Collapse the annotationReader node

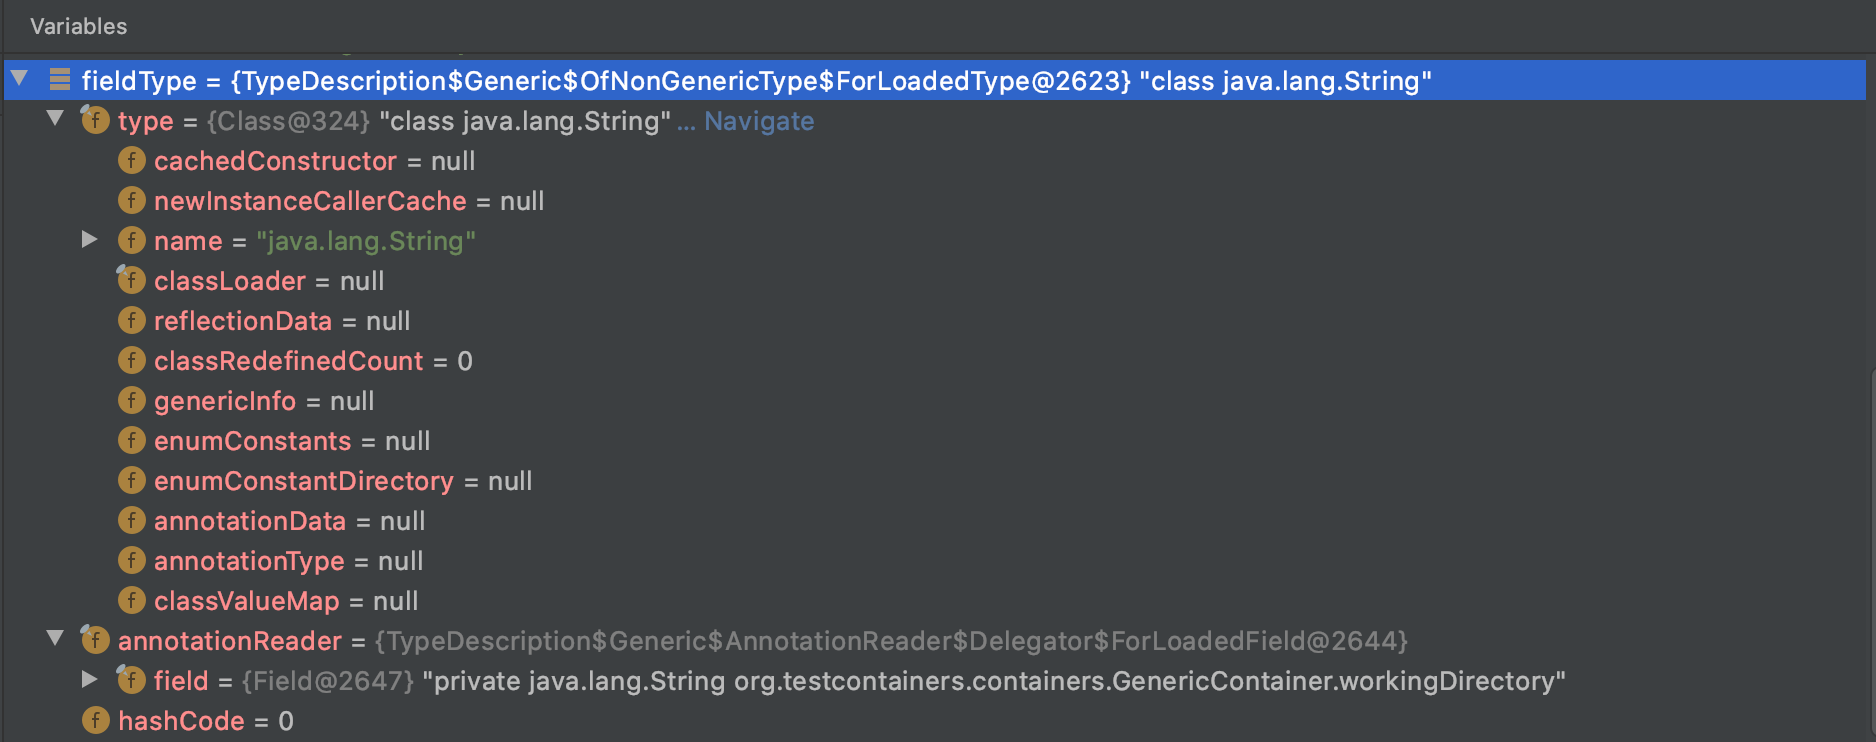pyautogui.click(x=56, y=640)
